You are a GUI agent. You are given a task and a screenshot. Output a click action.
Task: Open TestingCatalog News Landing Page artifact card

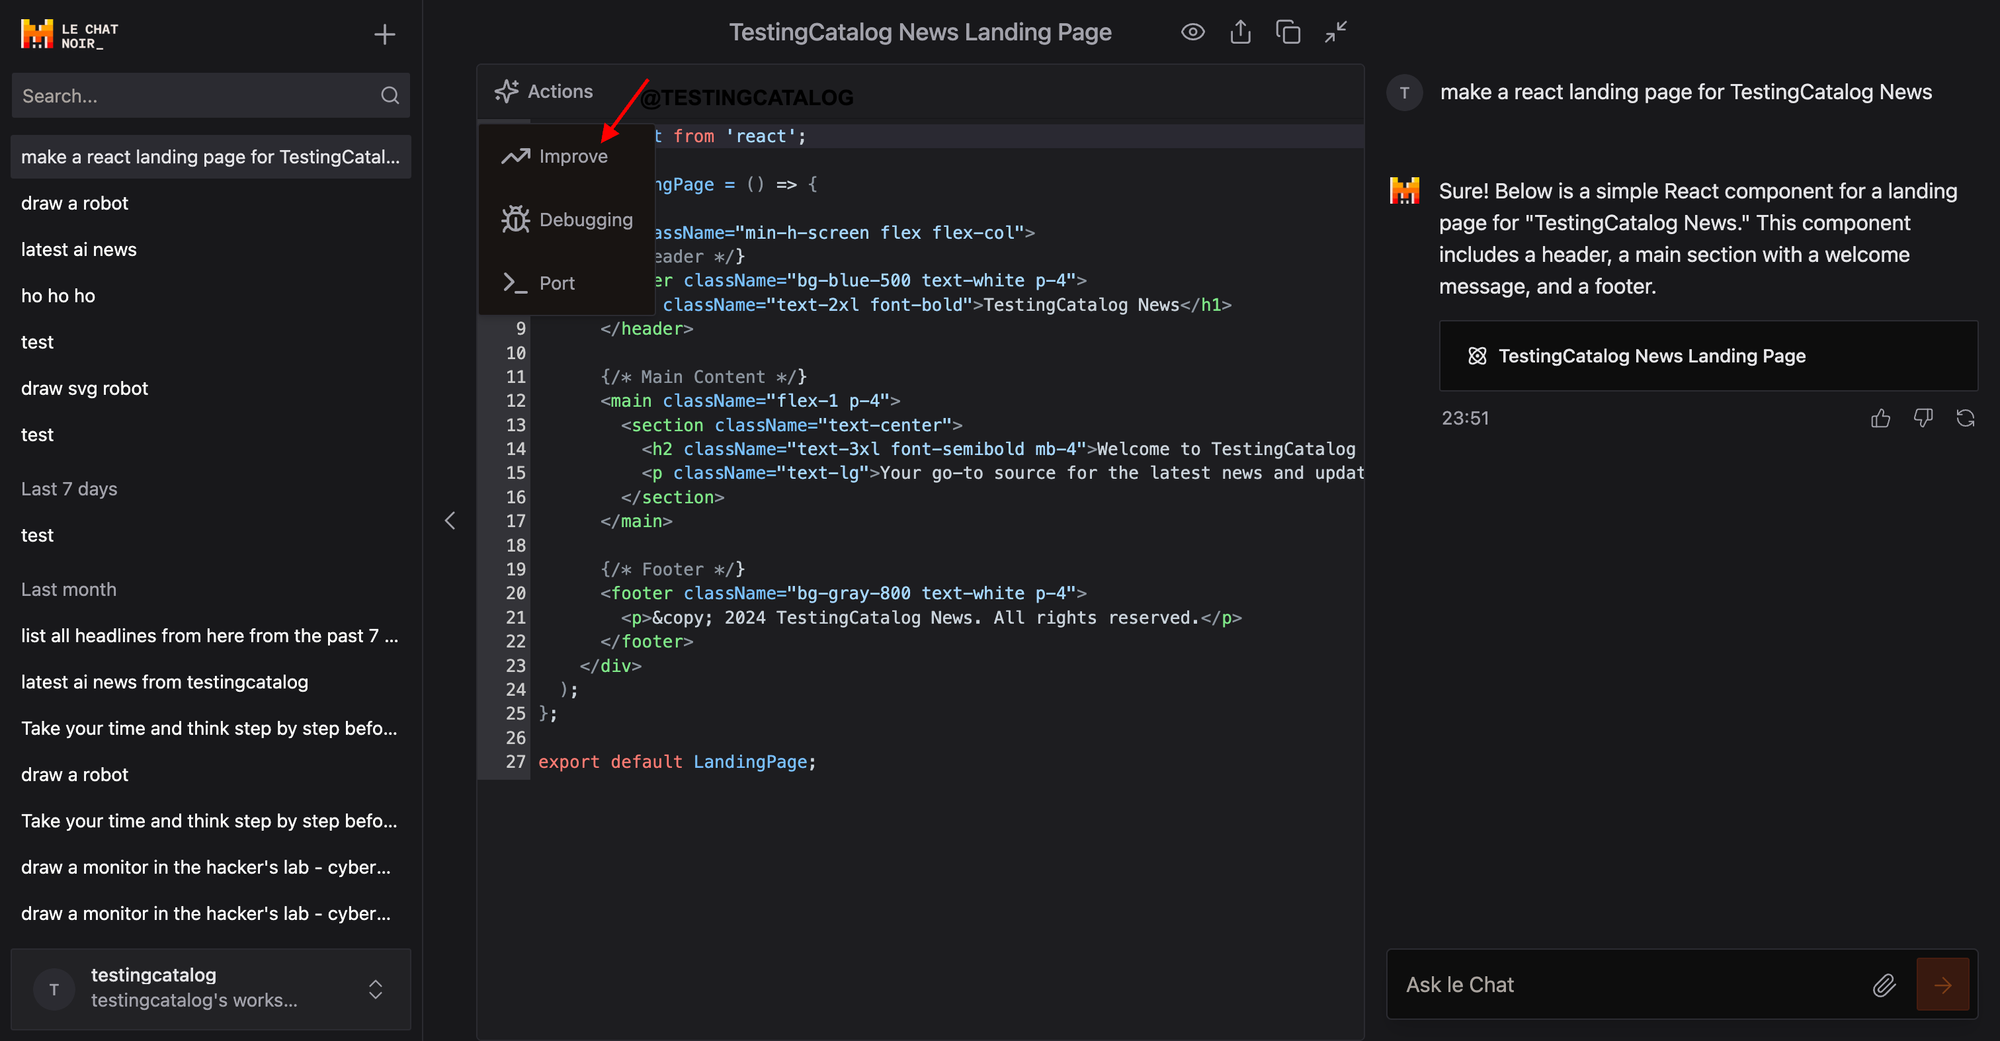(1708, 356)
